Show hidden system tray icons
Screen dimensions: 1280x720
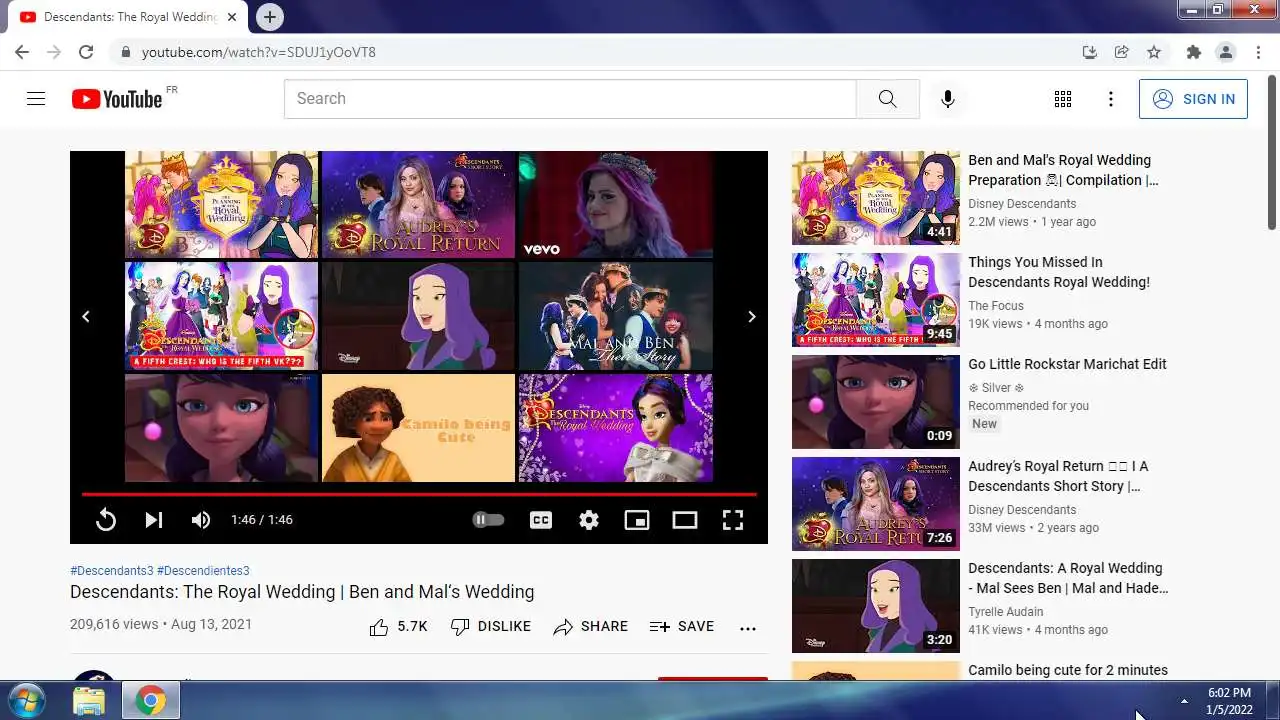coord(1184,701)
